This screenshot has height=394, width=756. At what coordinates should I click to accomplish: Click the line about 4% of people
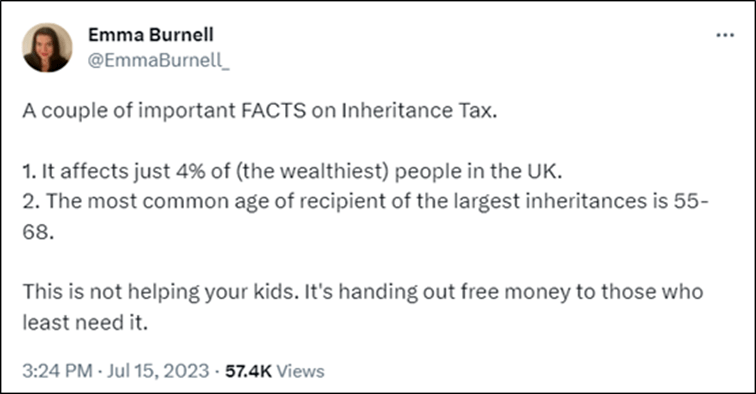[292, 172]
